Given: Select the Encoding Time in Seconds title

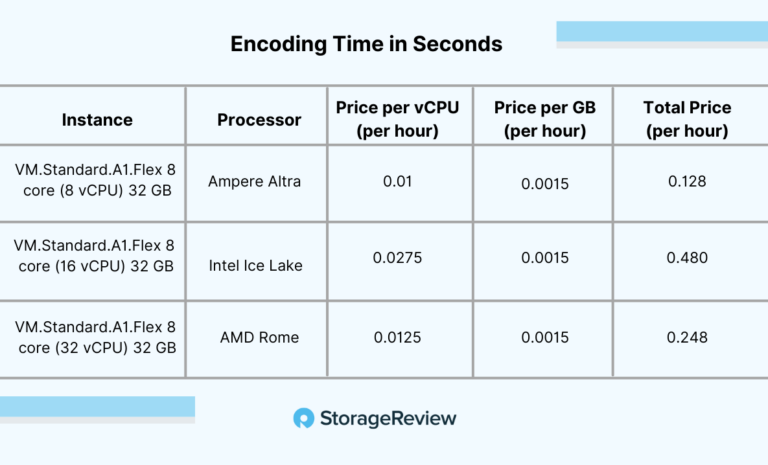Looking at the screenshot, I should (366, 44).
